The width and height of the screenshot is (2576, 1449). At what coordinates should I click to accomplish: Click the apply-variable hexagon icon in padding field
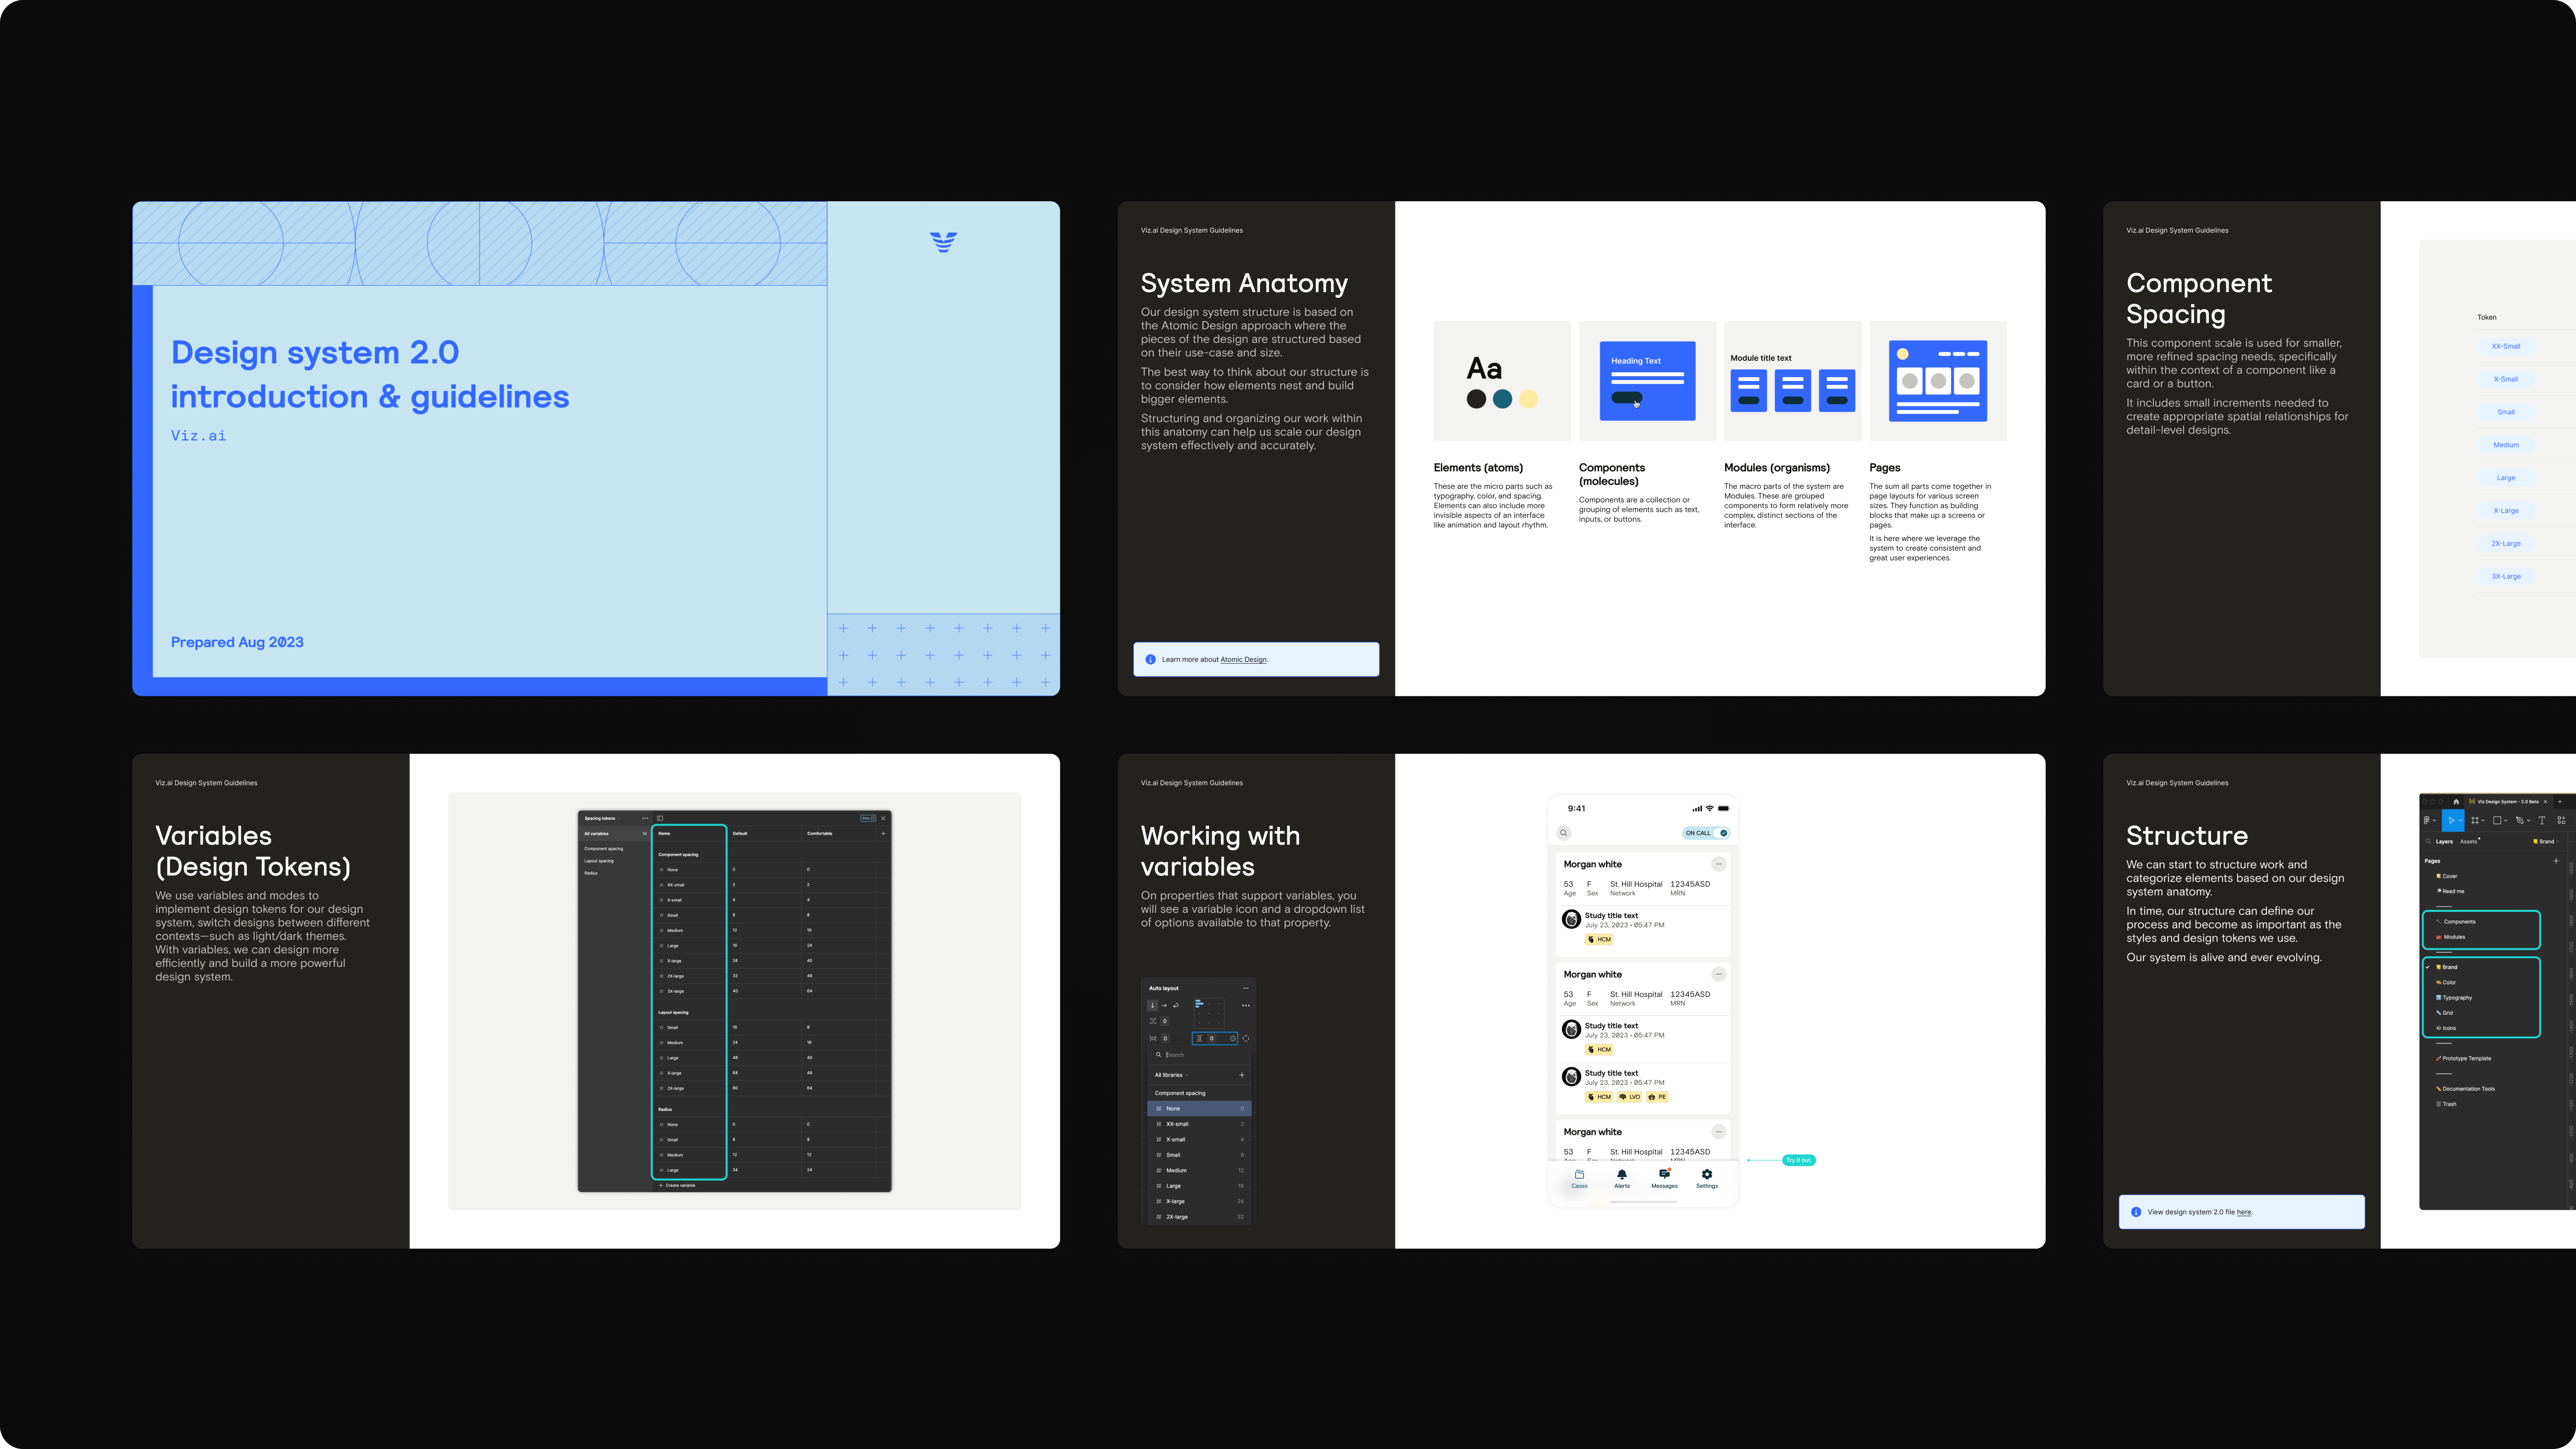(x=1233, y=1039)
